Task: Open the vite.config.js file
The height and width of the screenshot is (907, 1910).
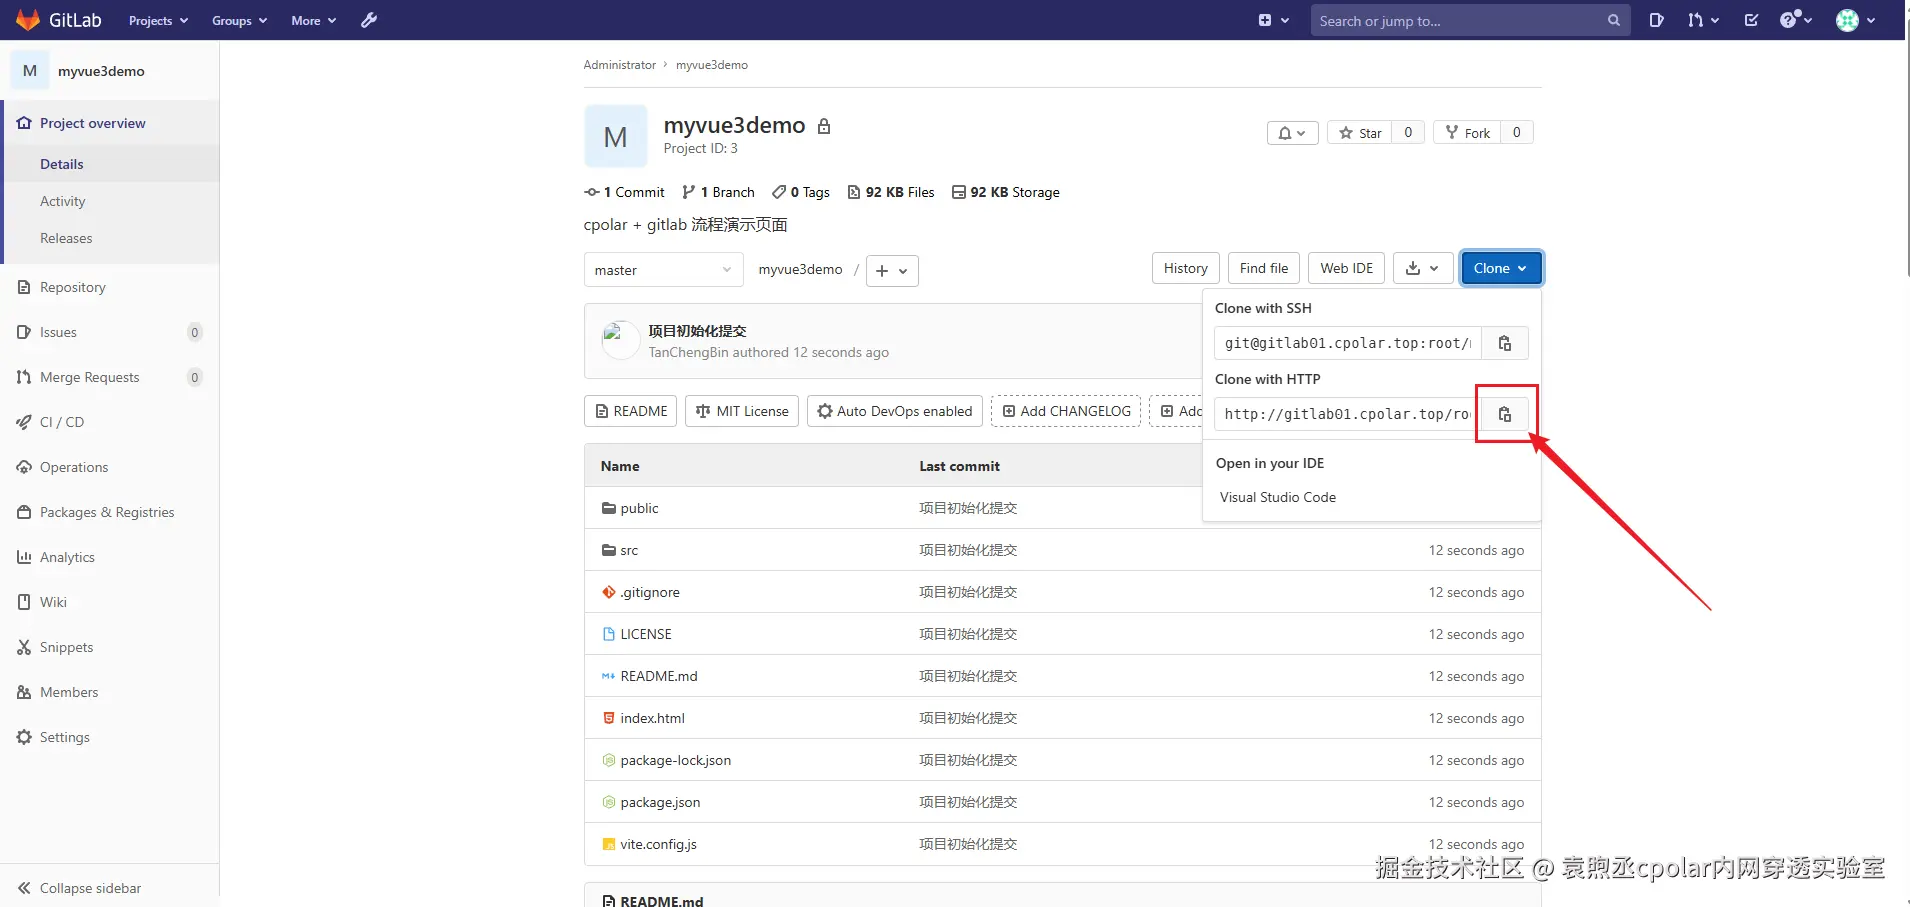Action: tap(658, 844)
